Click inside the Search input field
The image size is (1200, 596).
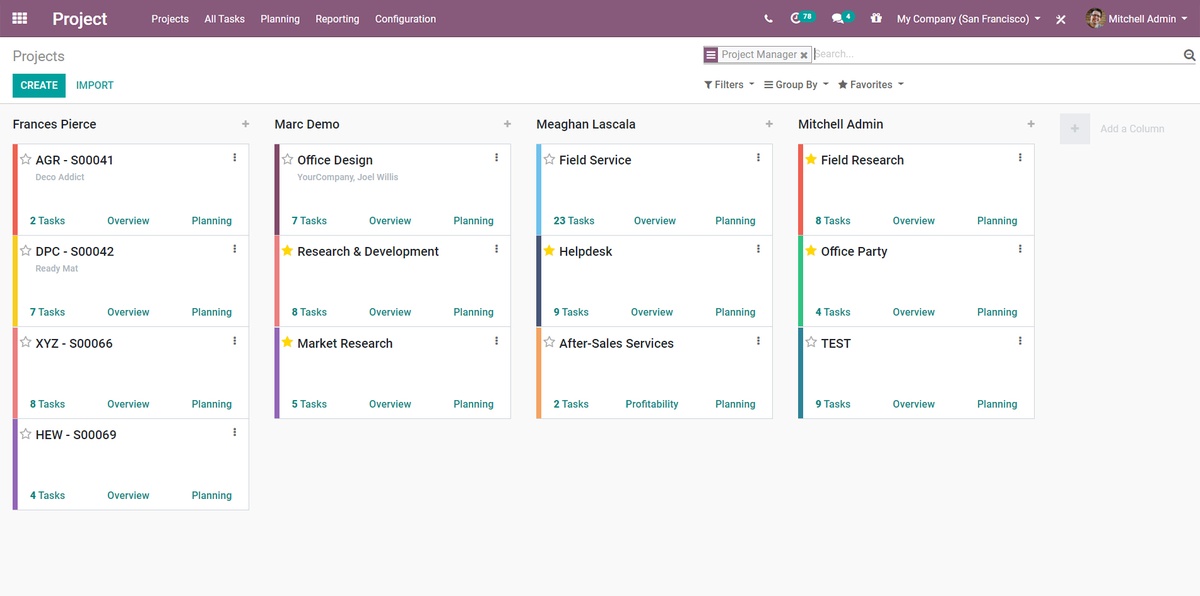900,55
